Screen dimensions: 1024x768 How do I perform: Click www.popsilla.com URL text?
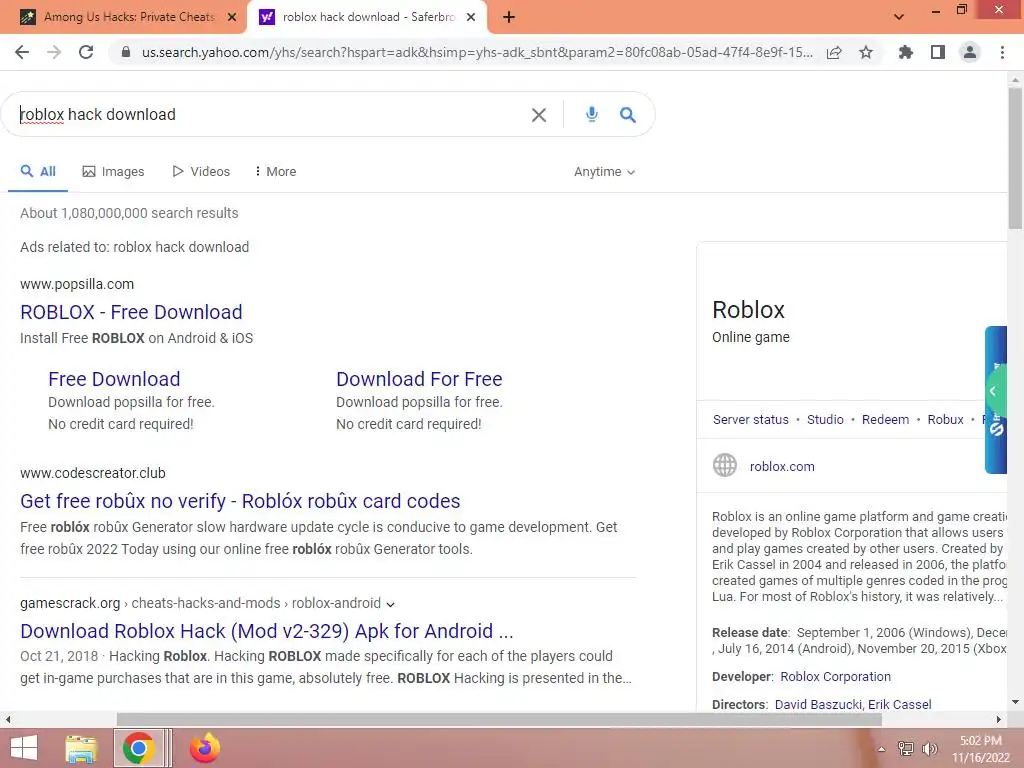tap(77, 284)
